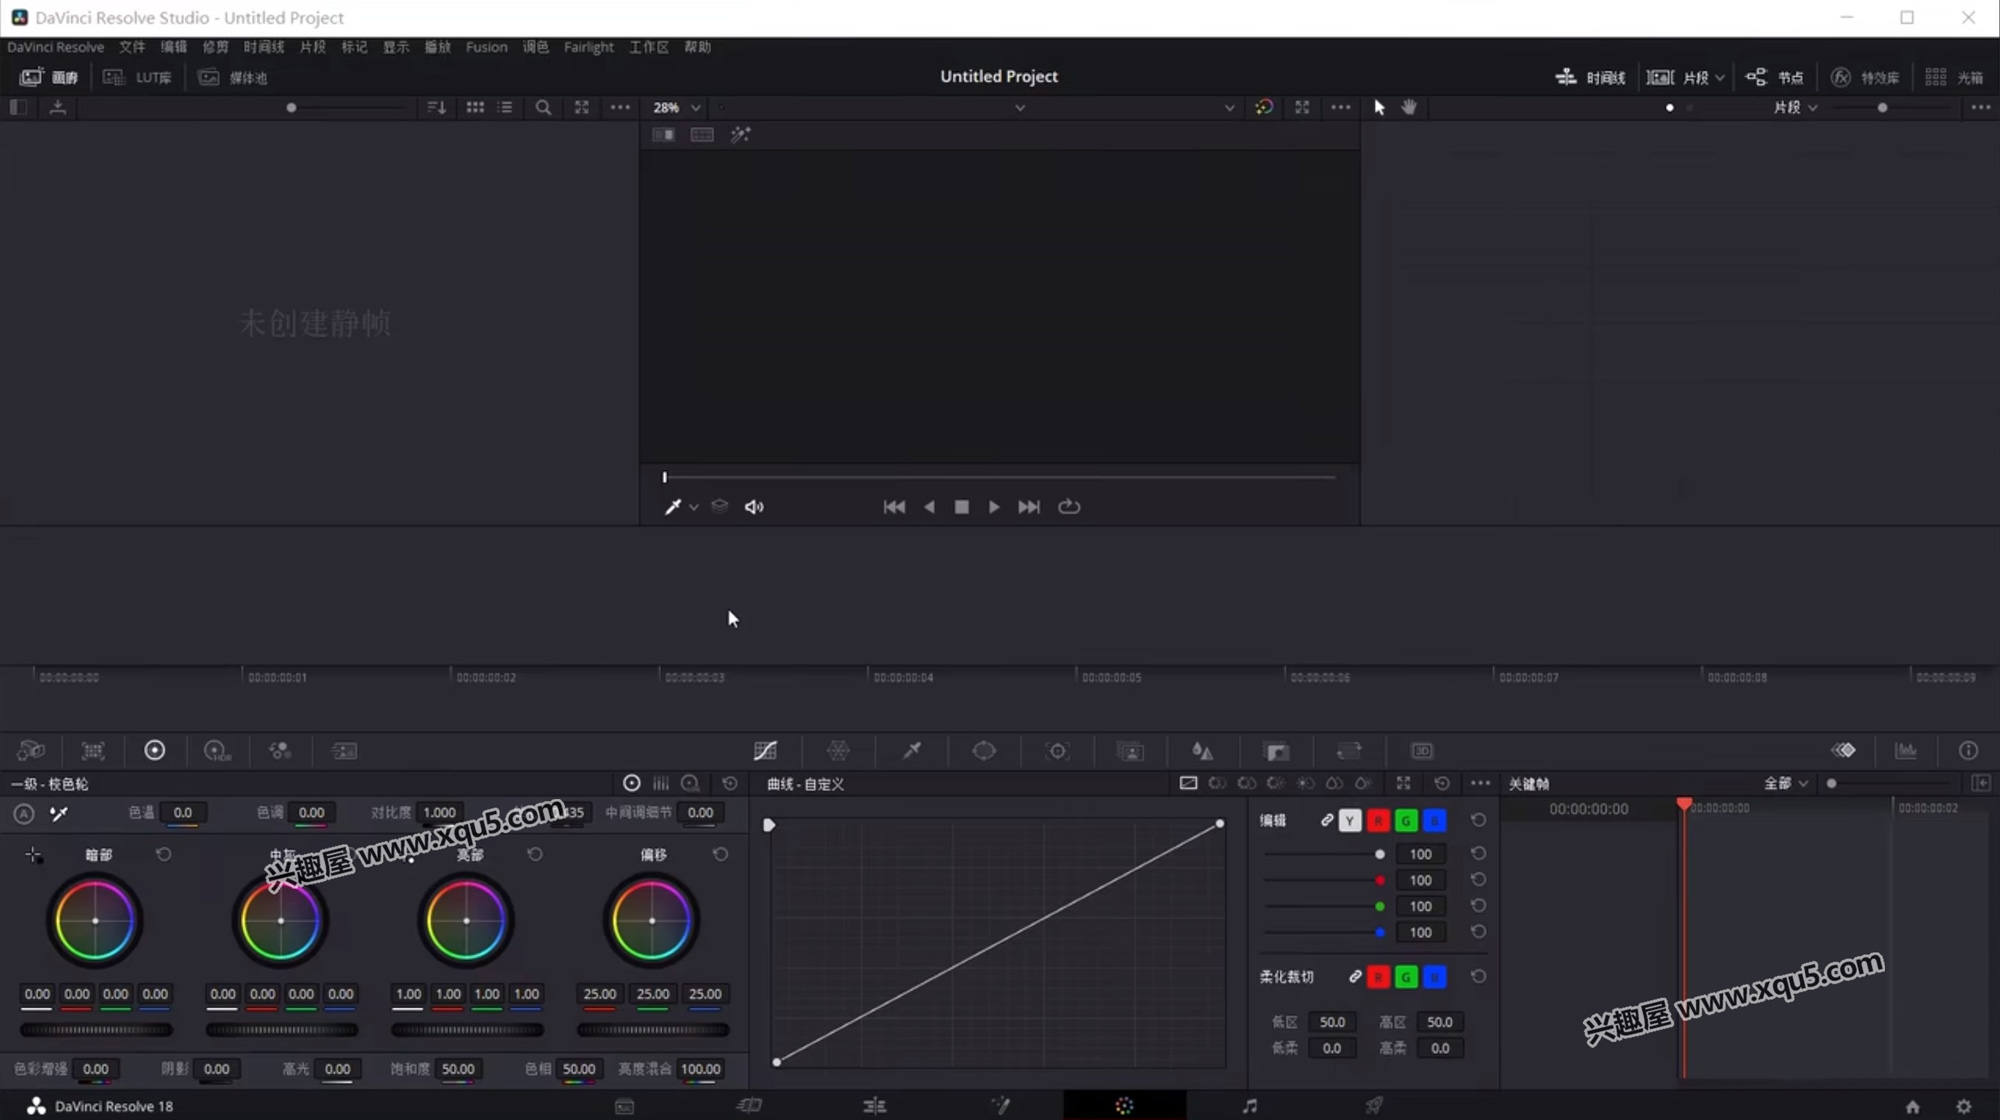Image resolution: width=2000 pixels, height=1120 pixels.
Task: Open the HDR color wheels palette
Action: pyautogui.click(x=217, y=750)
